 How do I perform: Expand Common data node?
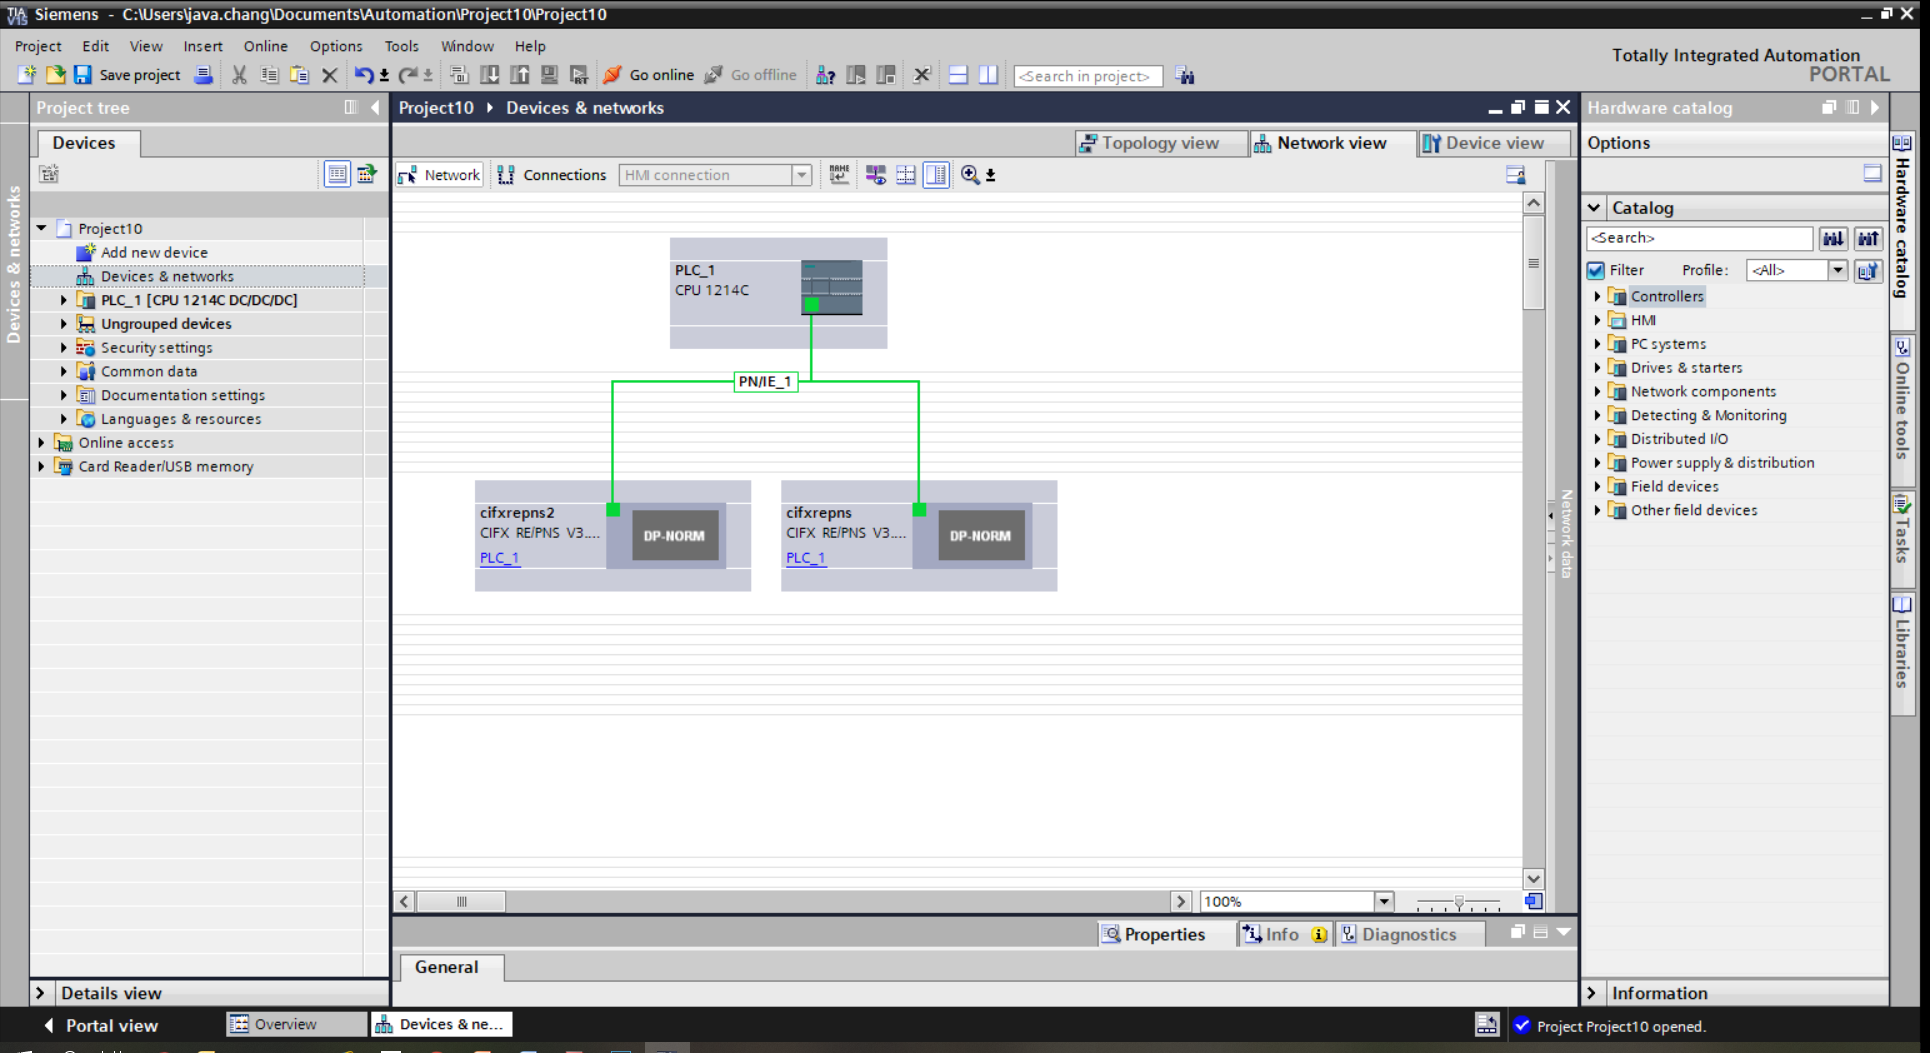pyautogui.click(x=64, y=371)
